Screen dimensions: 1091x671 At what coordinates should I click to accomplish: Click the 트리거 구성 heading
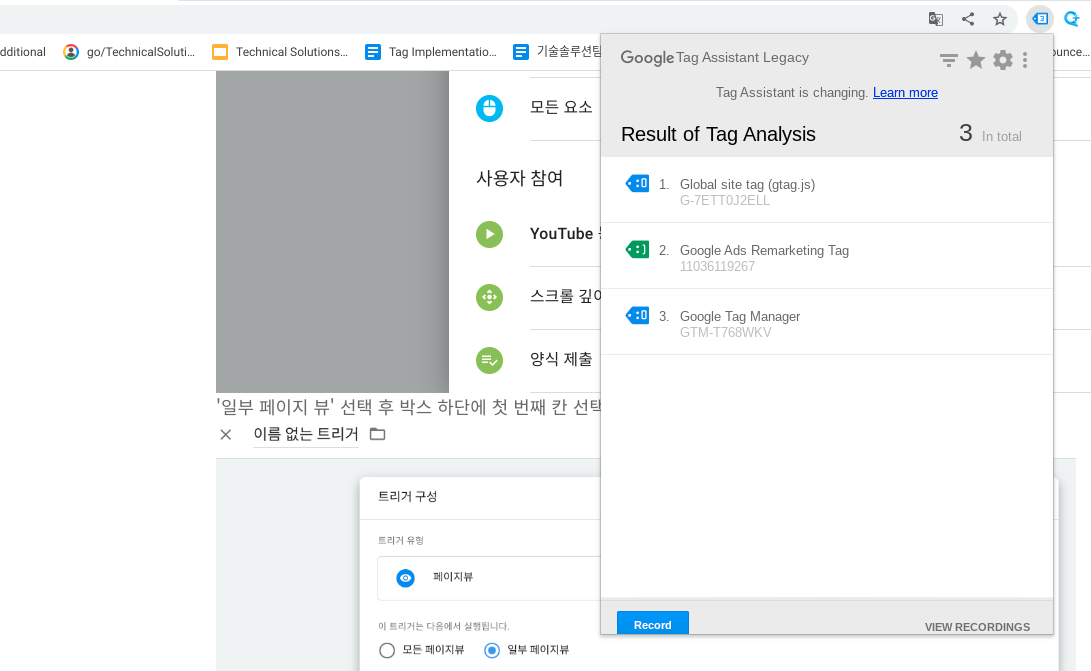pos(407,496)
